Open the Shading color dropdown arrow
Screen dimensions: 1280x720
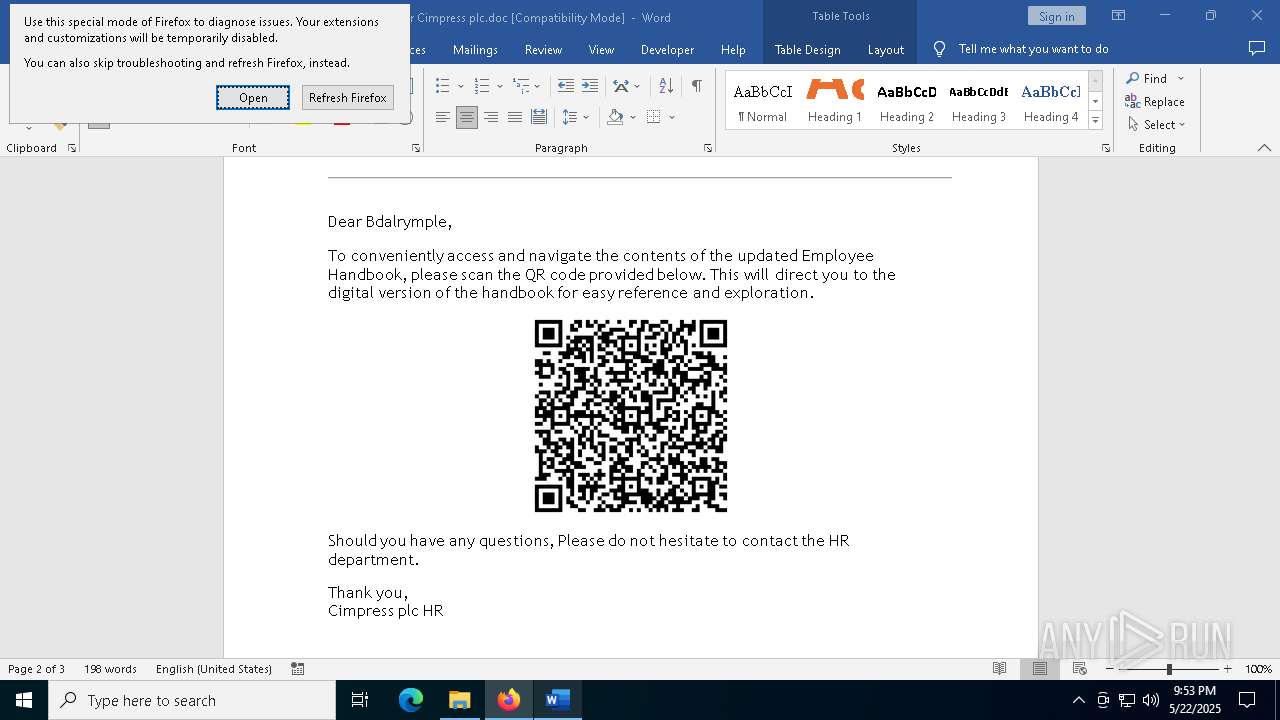[x=632, y=117]
